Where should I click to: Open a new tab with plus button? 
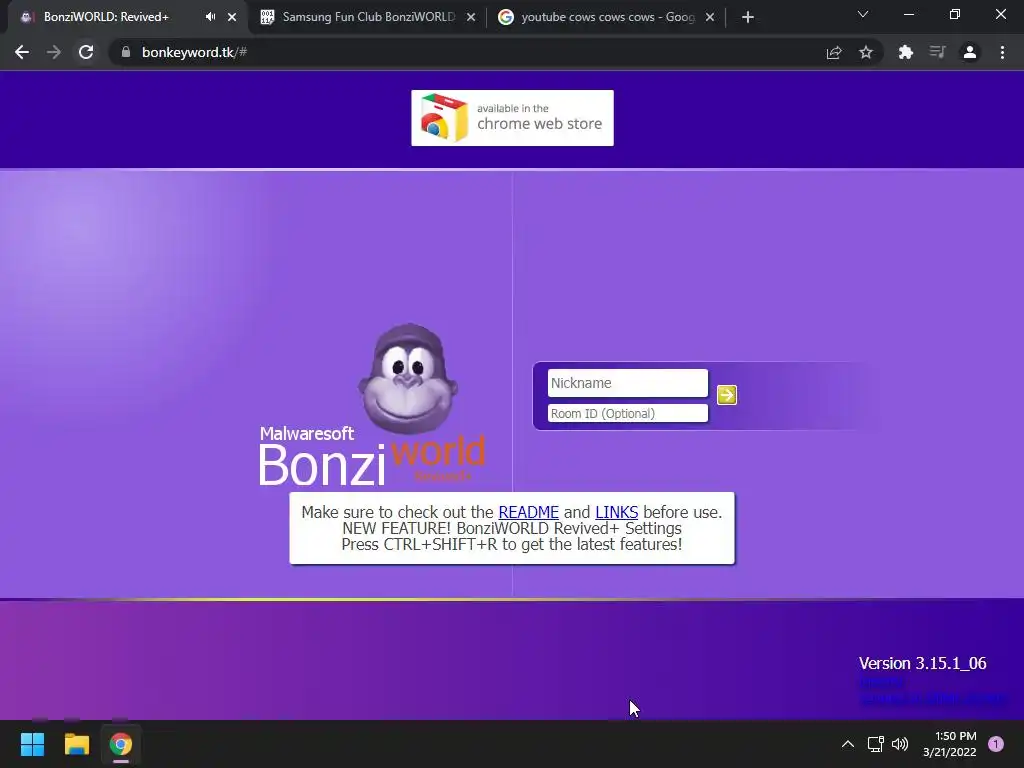748,17
